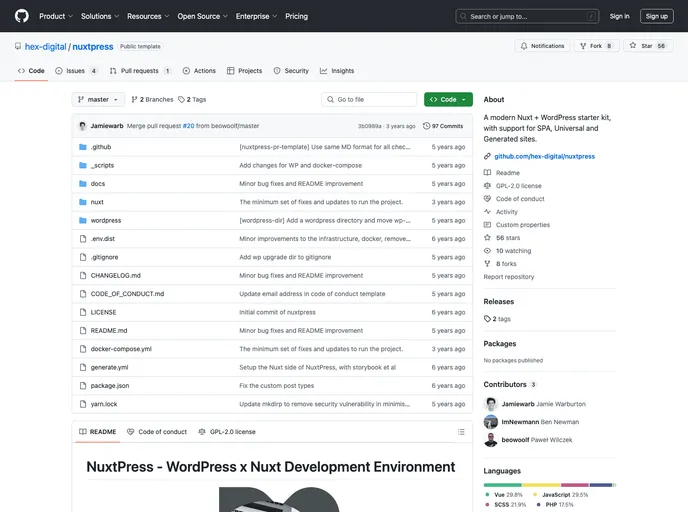Viewport: 688px width, 512px height.
Task: Click the link icon next to repository URL
Action: pyautogui.click(x=487, y=157)
